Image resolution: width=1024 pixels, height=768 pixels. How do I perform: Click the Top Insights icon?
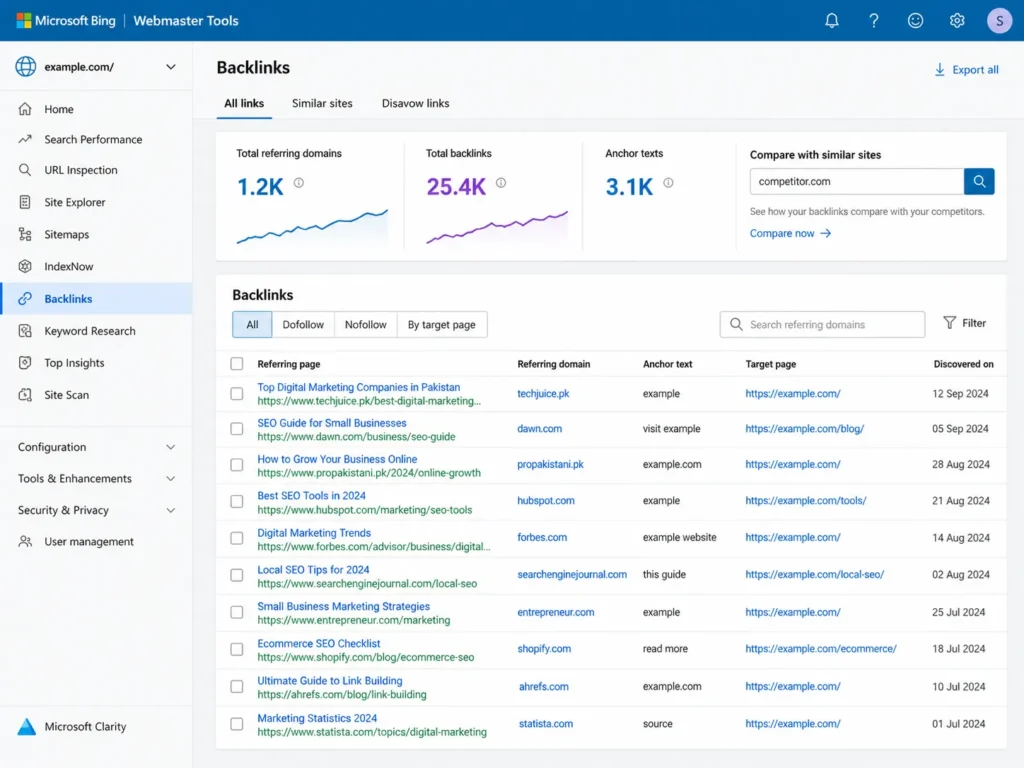25,362
